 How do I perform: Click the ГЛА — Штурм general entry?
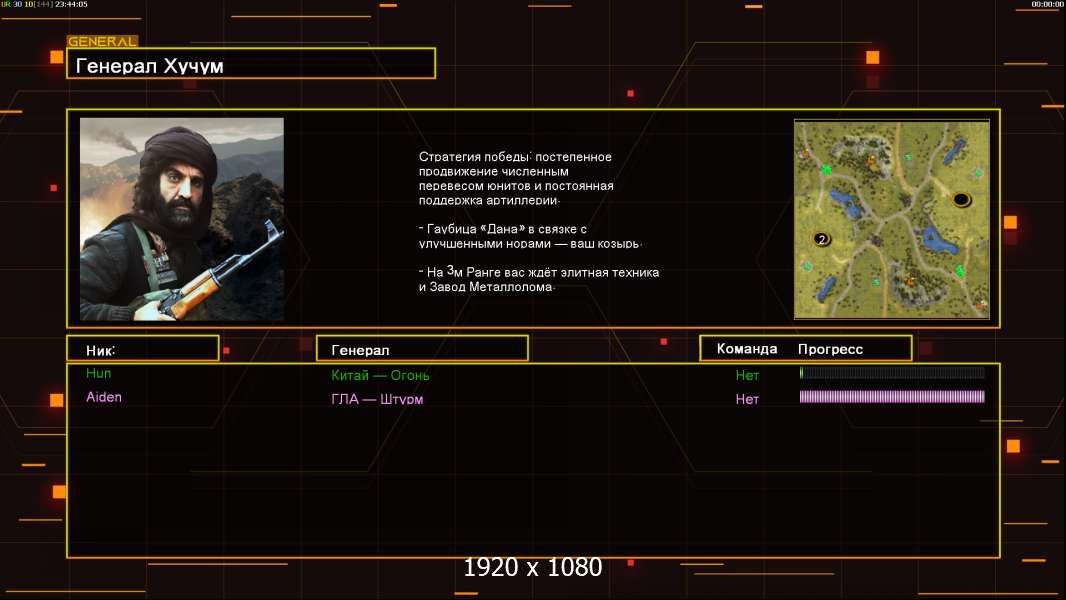tap(377, 399)
